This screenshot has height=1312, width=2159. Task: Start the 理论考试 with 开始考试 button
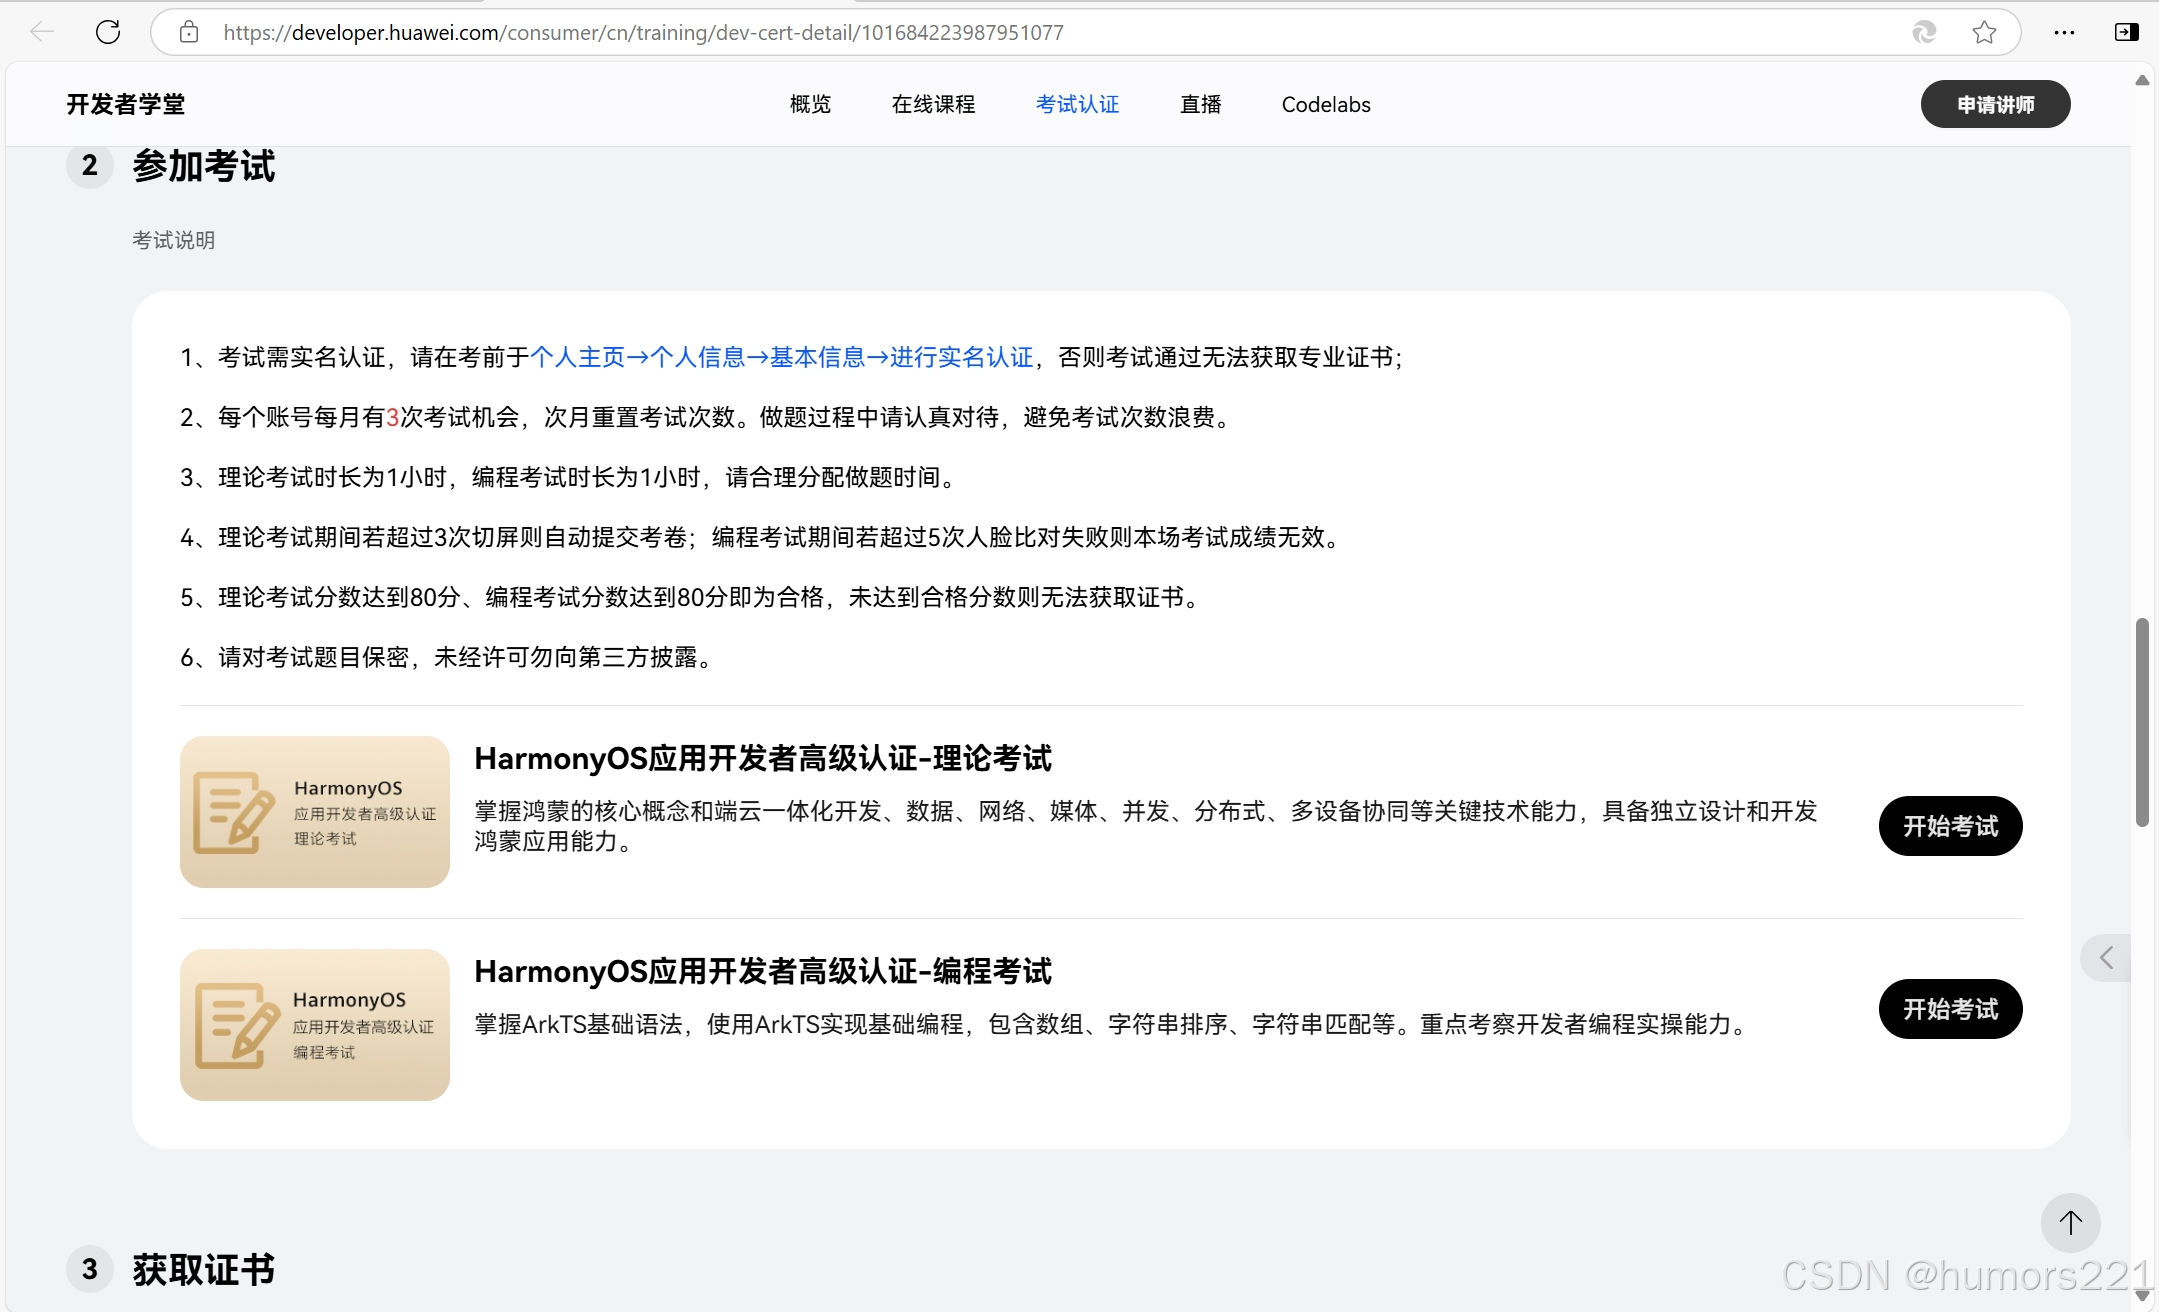1950,826
